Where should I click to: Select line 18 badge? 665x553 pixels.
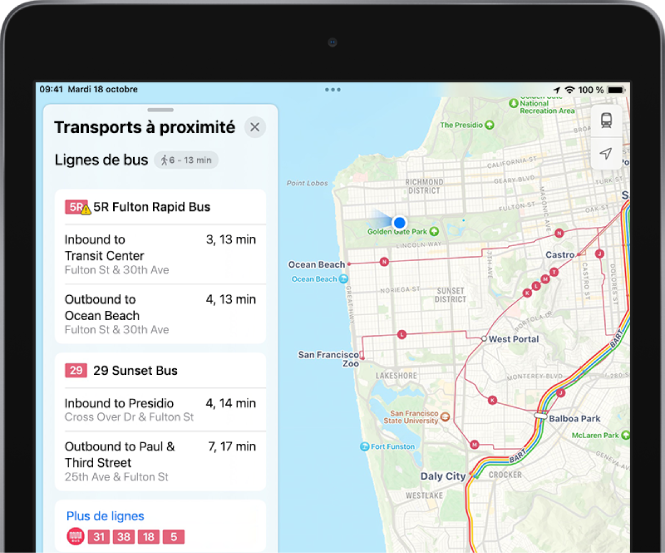148,537
